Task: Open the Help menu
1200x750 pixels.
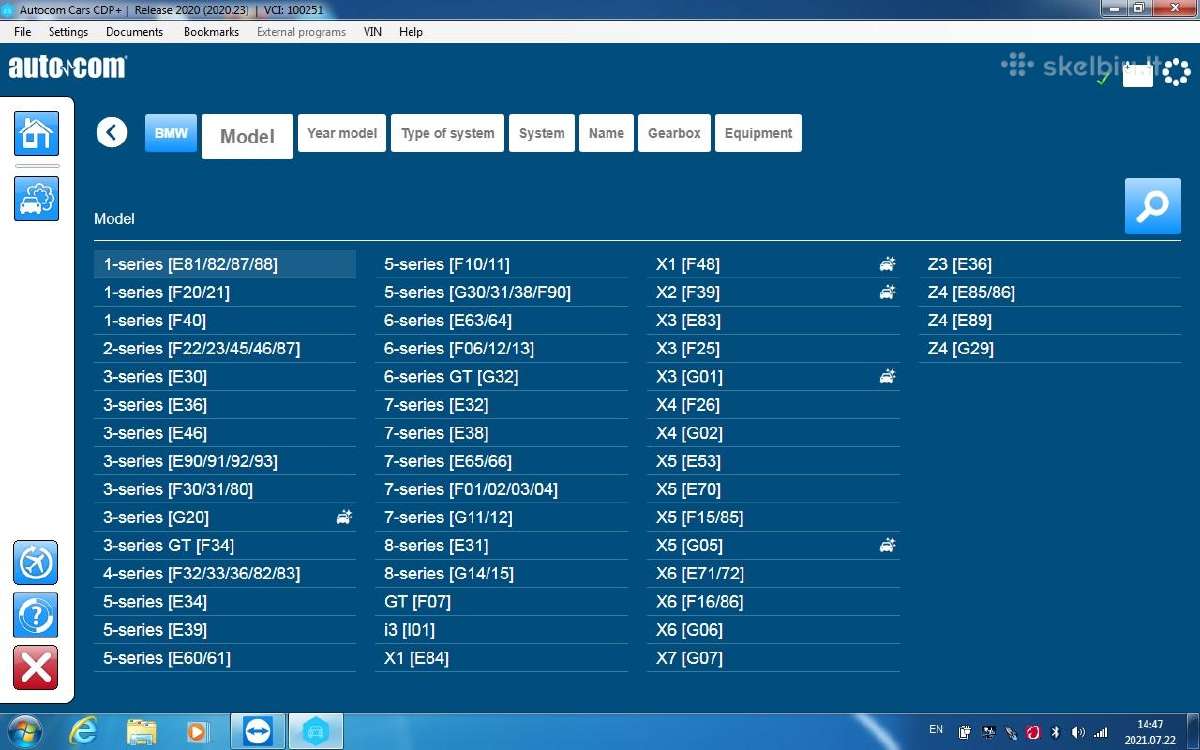Action: 411,32
